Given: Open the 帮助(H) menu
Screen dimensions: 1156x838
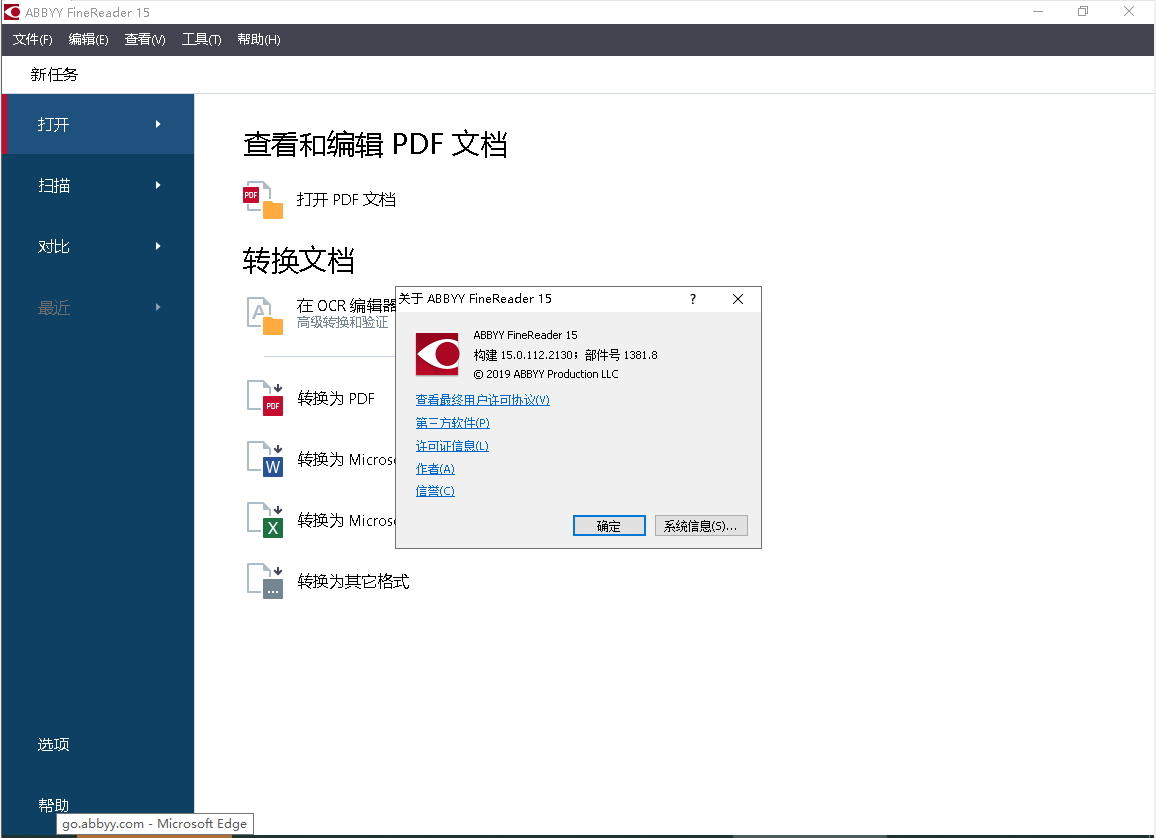Looking at the screenshot, I should click(259, 40).
